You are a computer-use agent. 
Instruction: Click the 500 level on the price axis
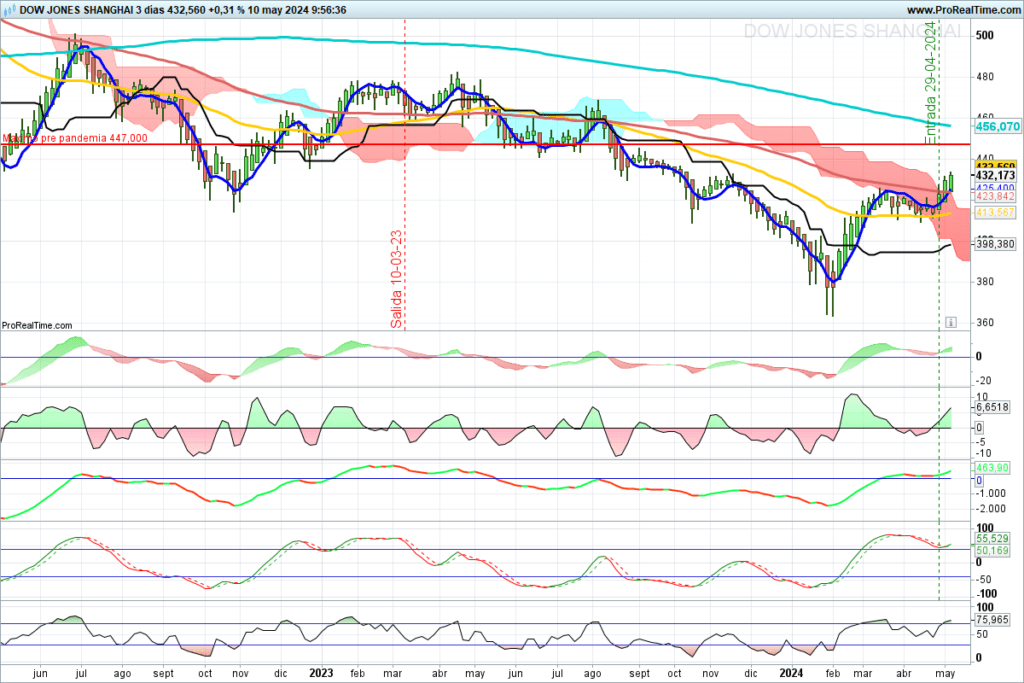(985, 35)
